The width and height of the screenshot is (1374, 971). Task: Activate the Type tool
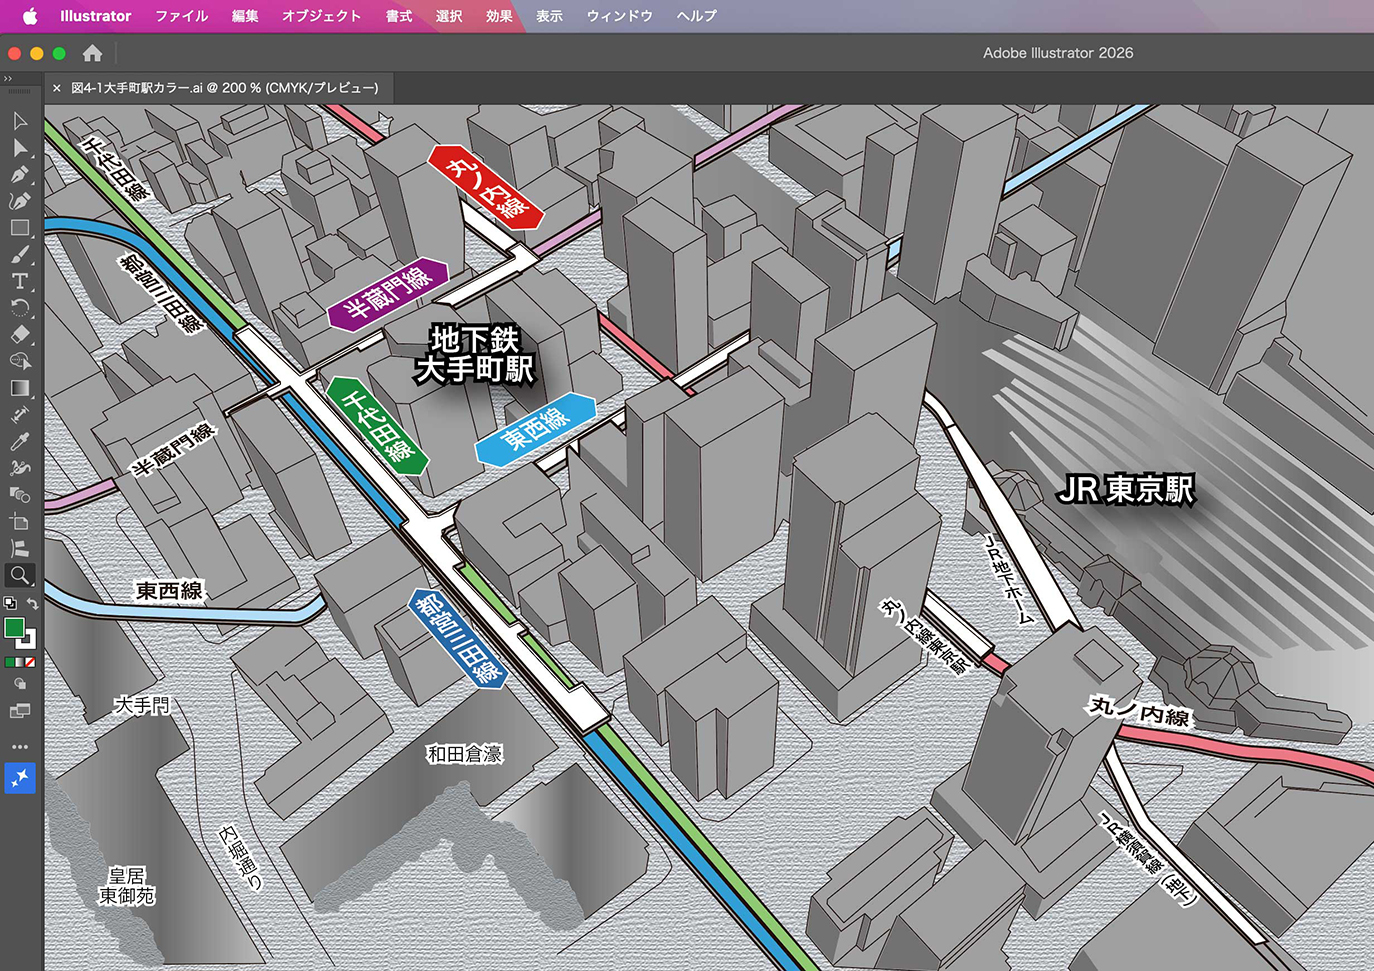click(19, 281)
